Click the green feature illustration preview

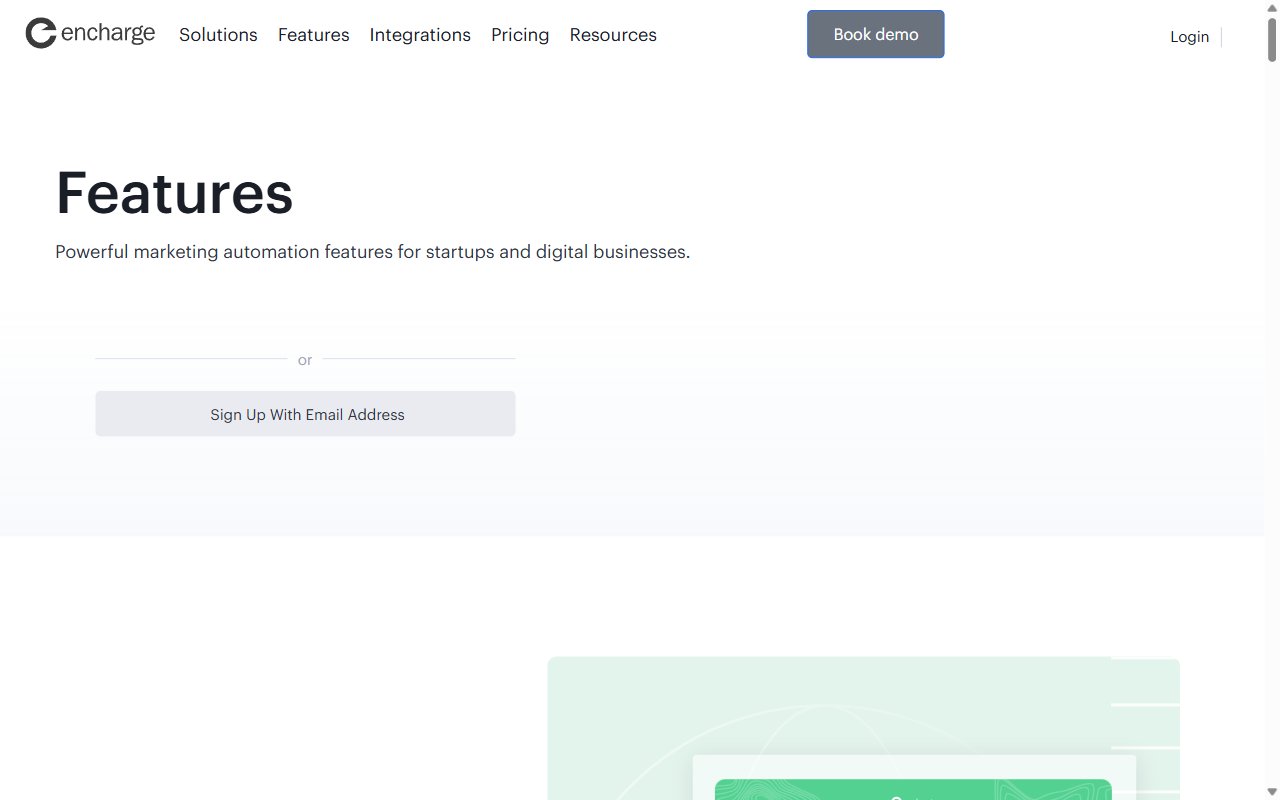coord(863,728)
